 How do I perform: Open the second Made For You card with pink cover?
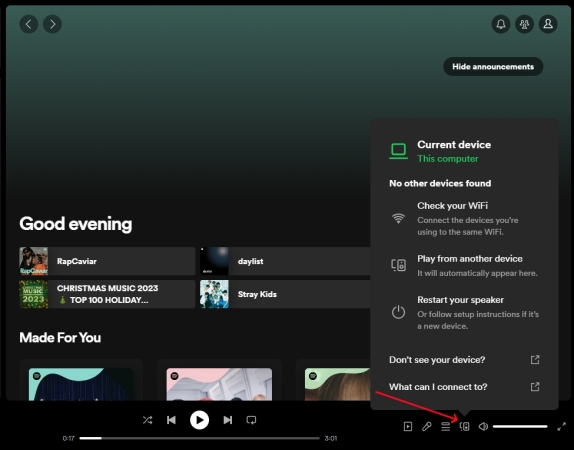click(x=219, y=381)
